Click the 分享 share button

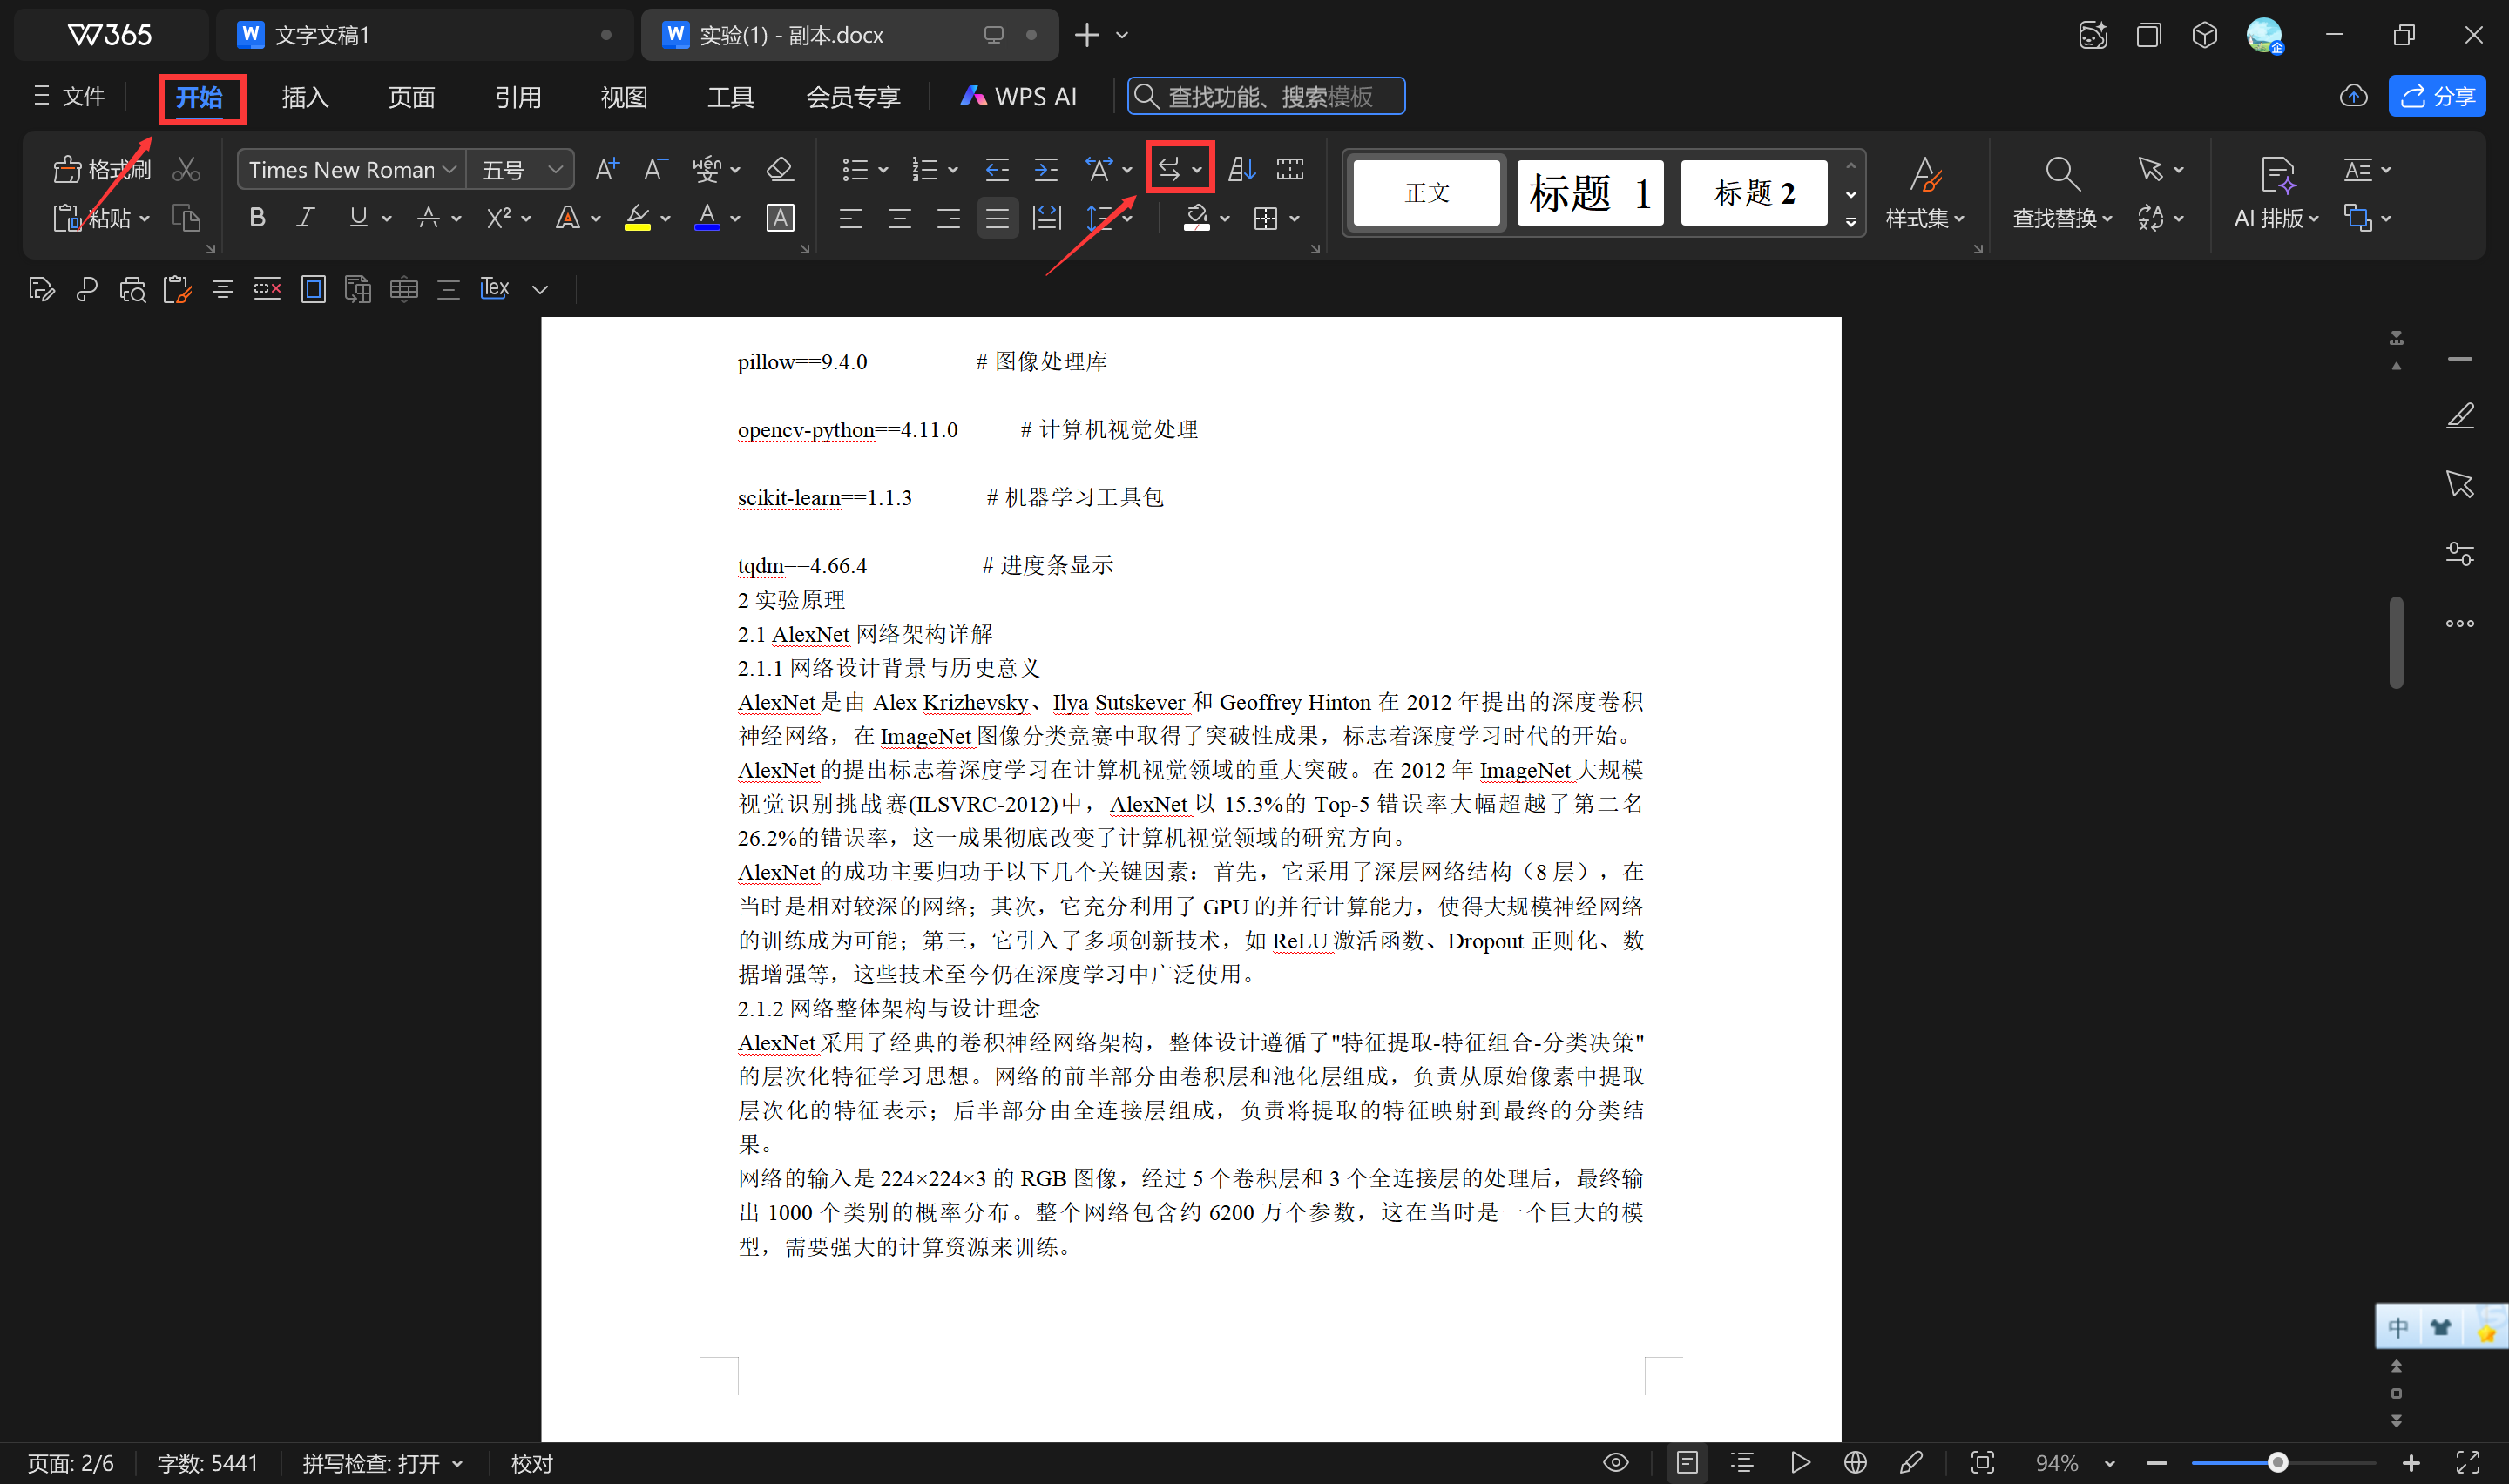[x=2438, y=96]
